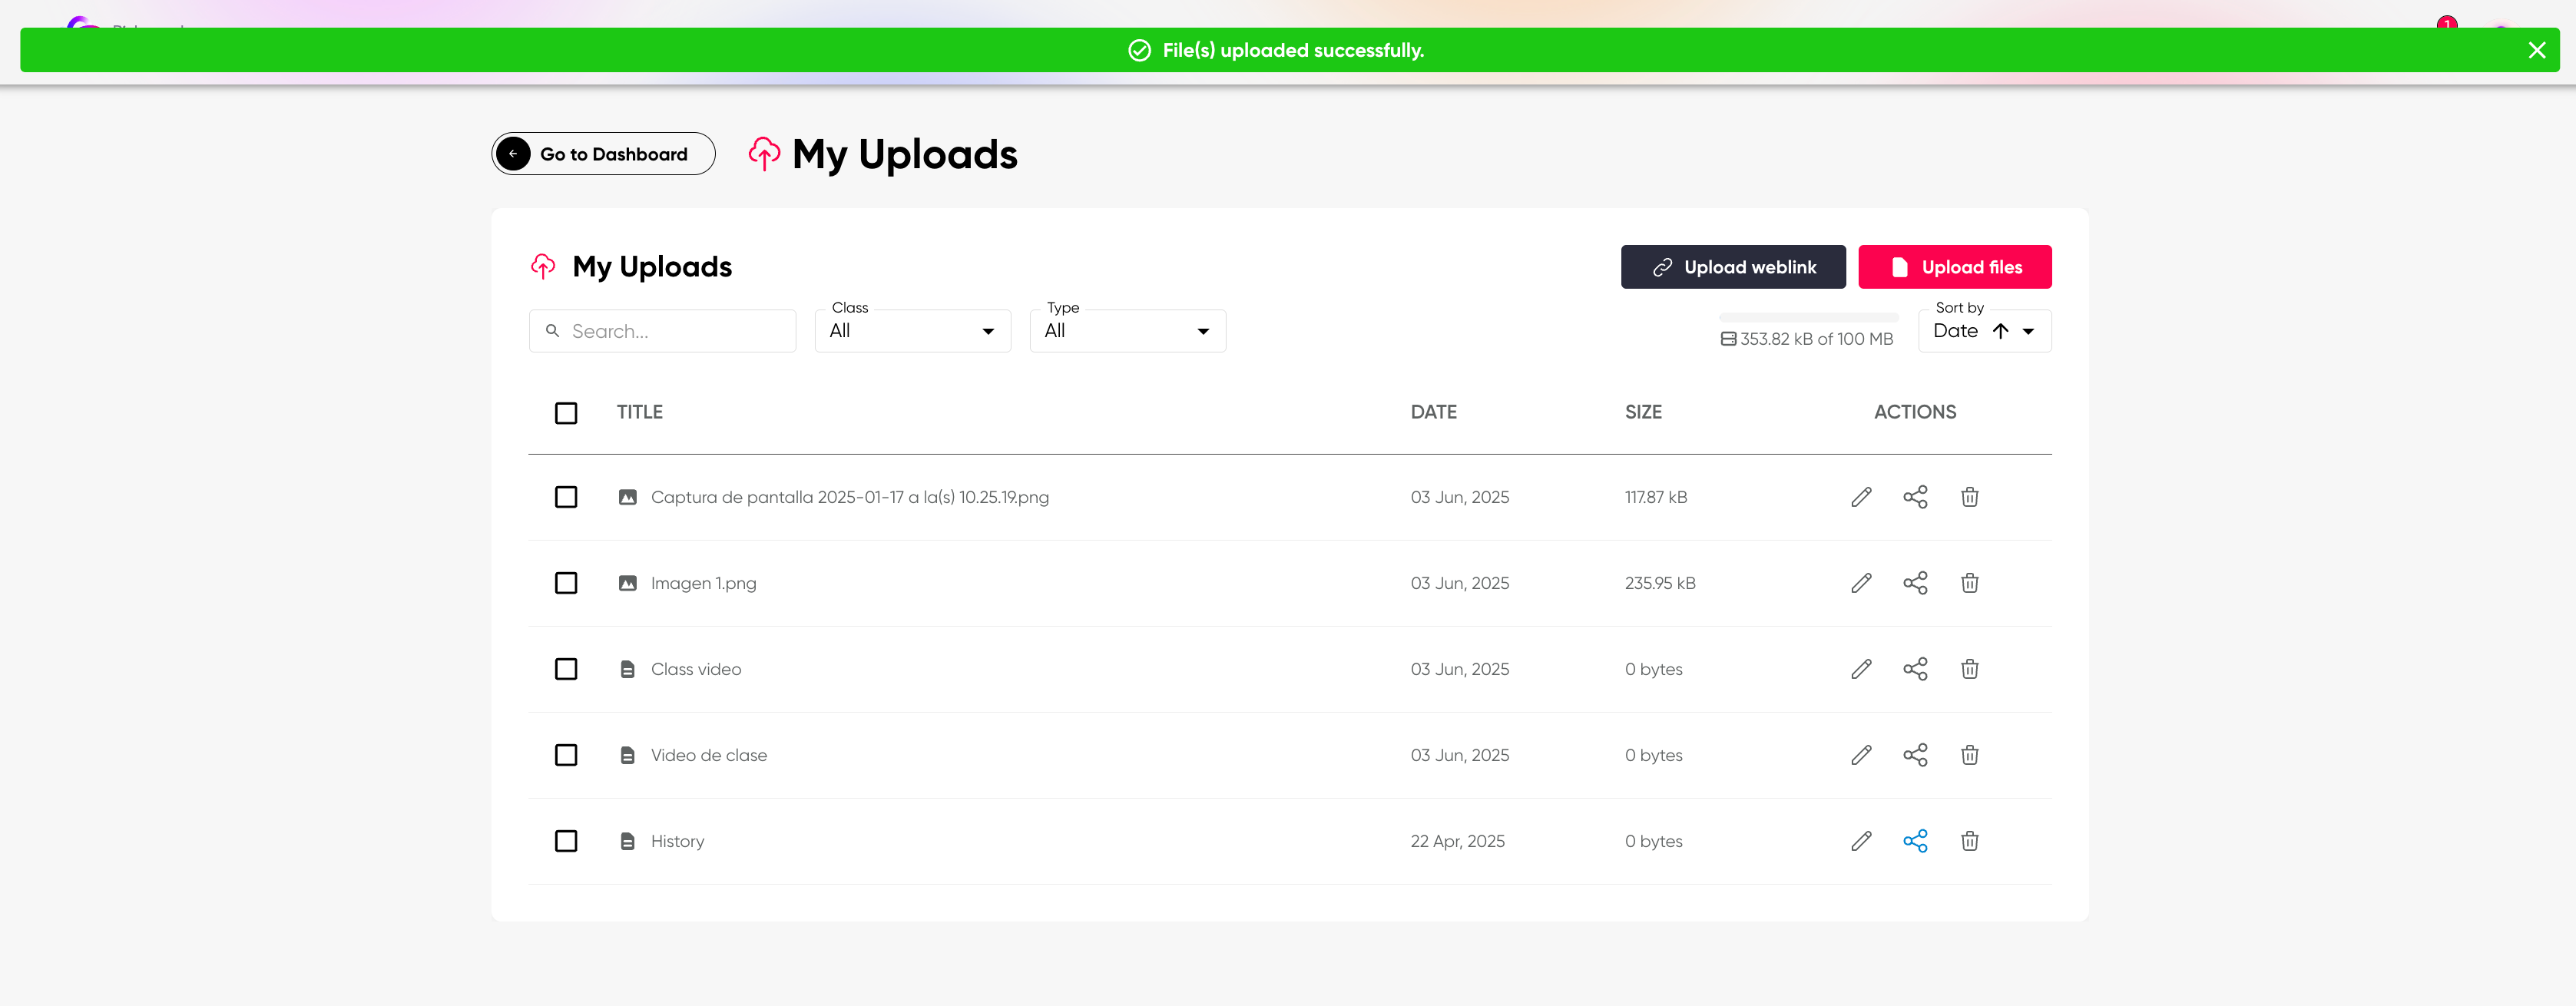This screenshot has width=2576, height=1006.
Task: Edit the Imagen 1.png upload with the pencil icon
Action: tap(1860, 583)
